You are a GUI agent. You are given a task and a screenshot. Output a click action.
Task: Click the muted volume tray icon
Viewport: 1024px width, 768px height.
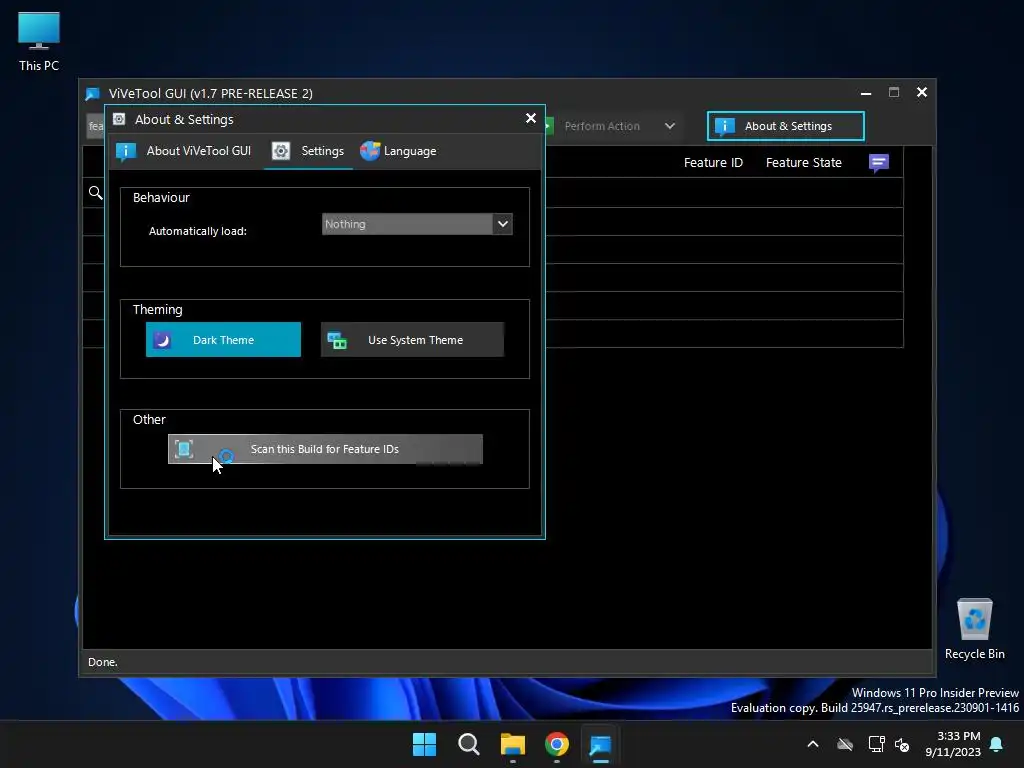tap(903, 744)
